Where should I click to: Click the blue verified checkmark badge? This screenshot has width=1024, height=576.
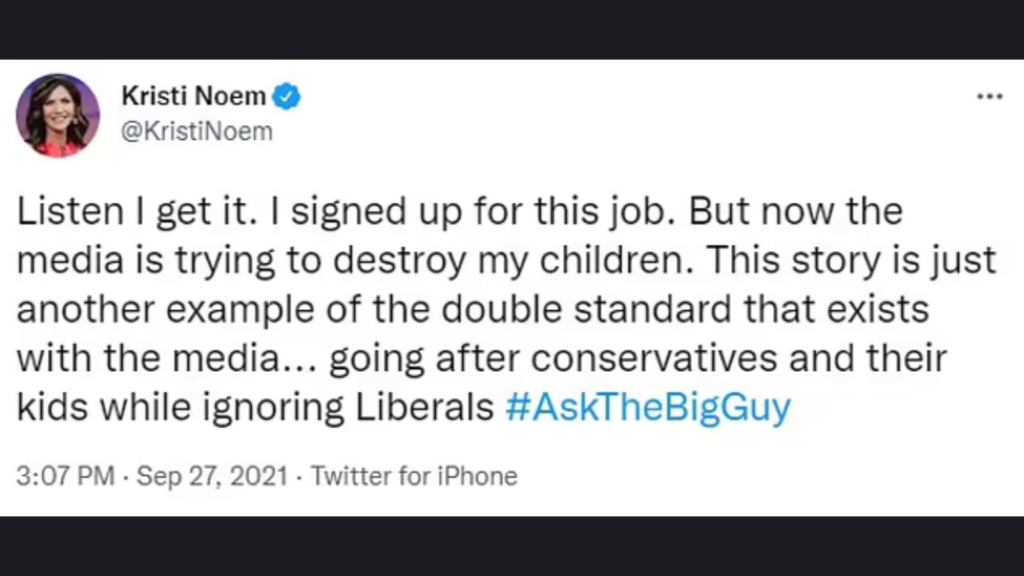pyautogui.click(x=288, y=97)
